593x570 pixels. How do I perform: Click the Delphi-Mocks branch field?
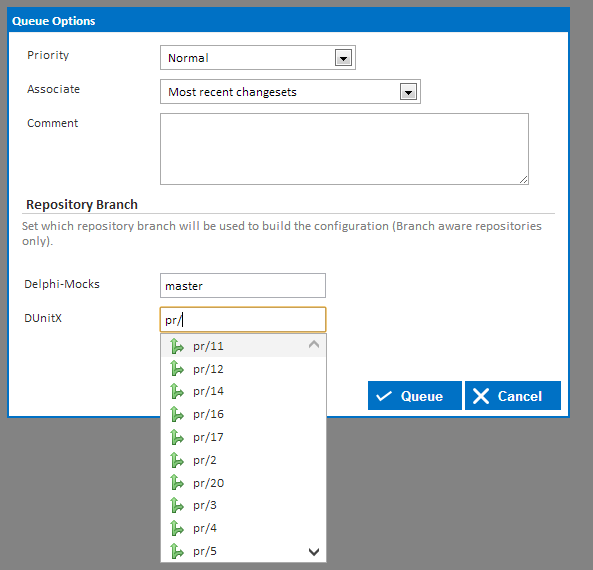pos(243,286)
